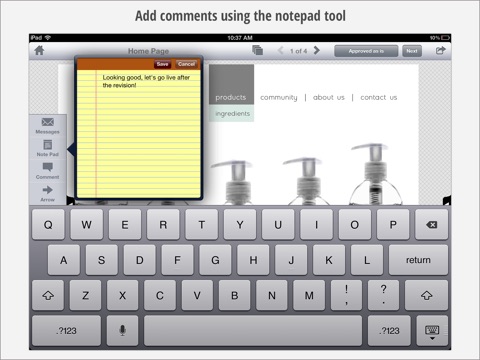Tap the Next button in the toolbar
This screenshot has width=480, height=360.
pyautogui.click(x=412, y=51)
